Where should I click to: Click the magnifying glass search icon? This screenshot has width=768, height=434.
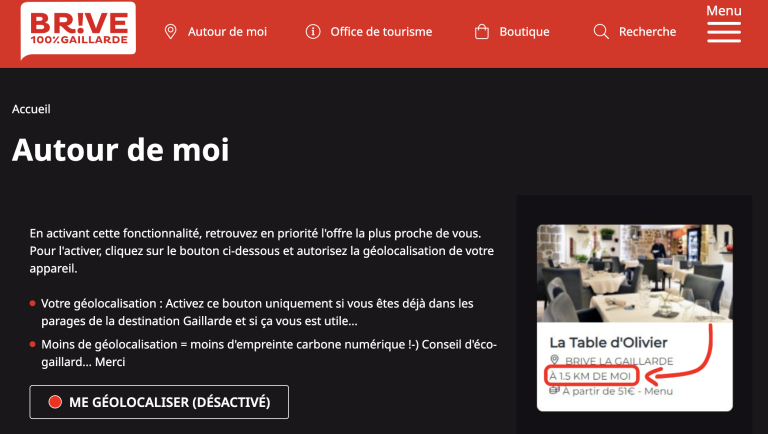tap(601, 32)
